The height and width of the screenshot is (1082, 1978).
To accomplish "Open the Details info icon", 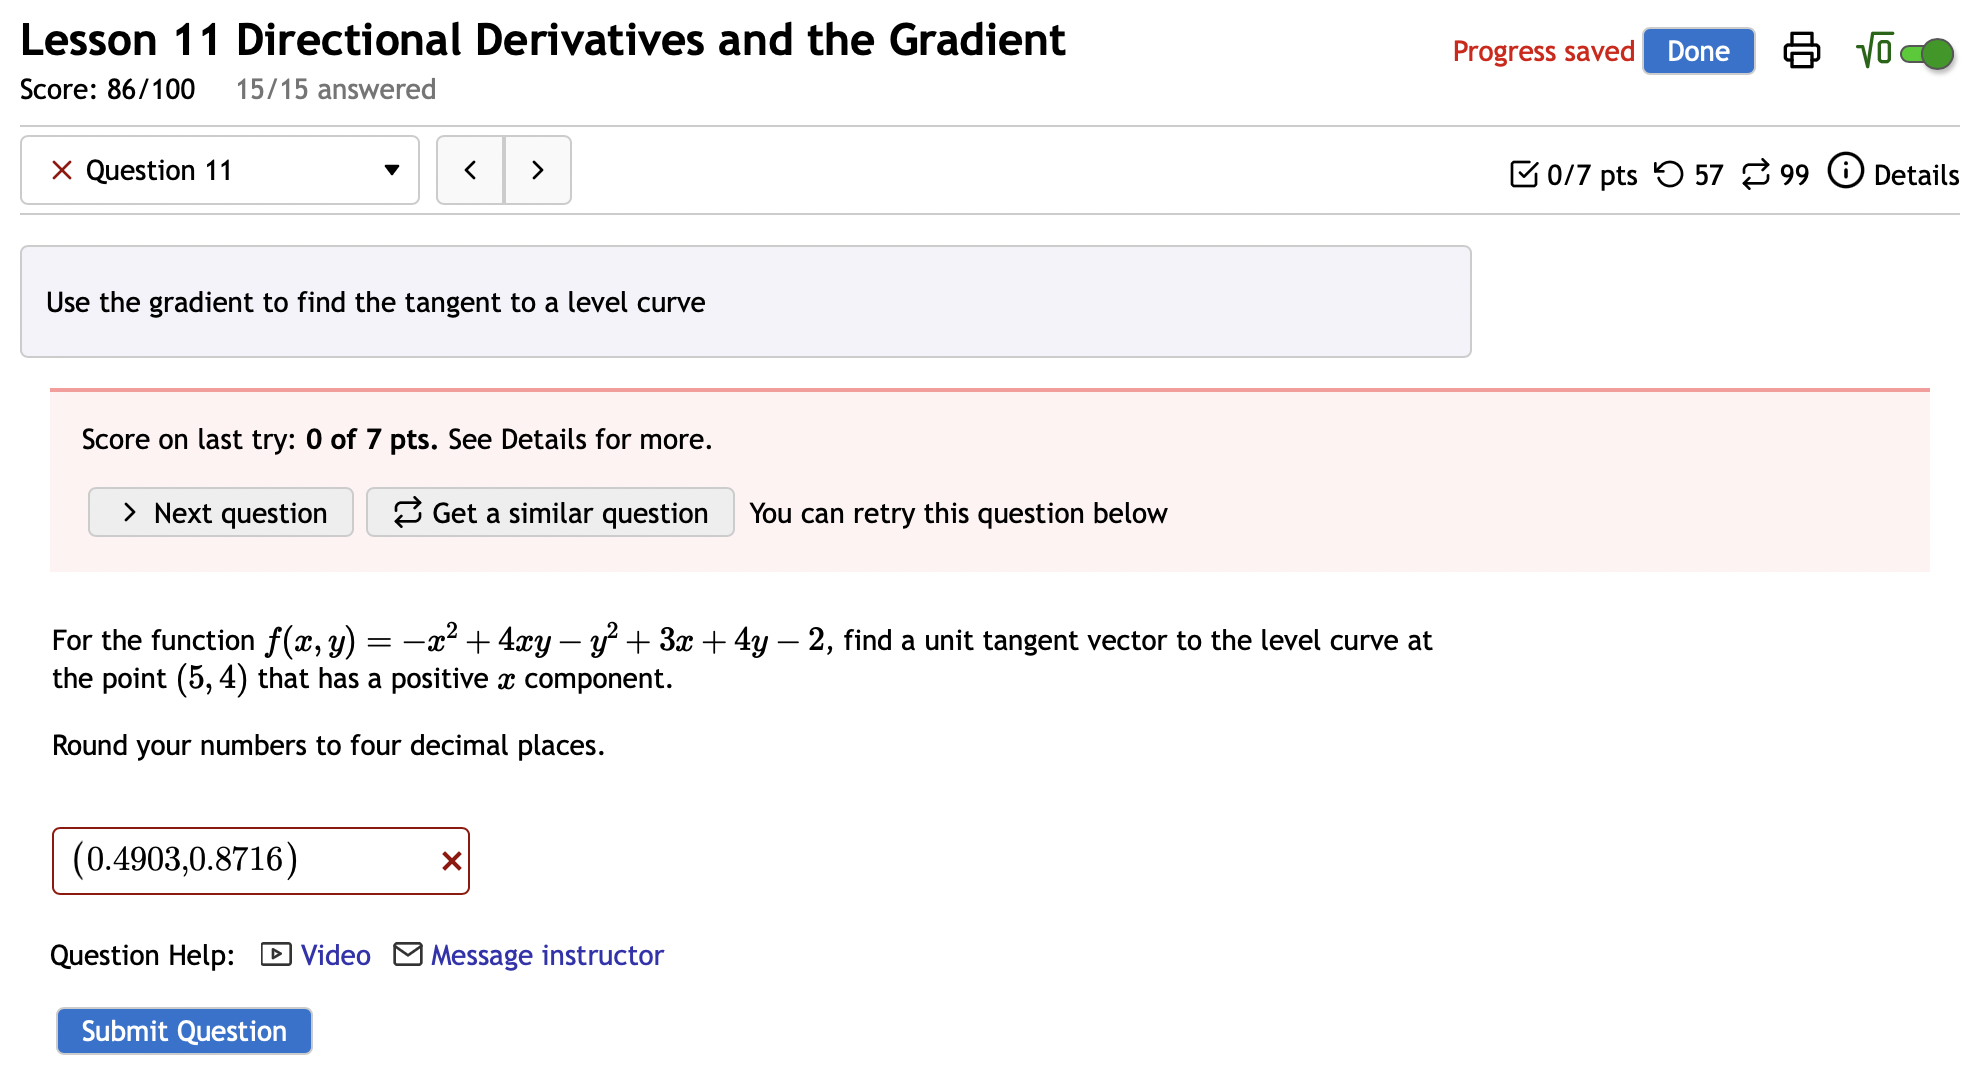I will pos(1845,171).
